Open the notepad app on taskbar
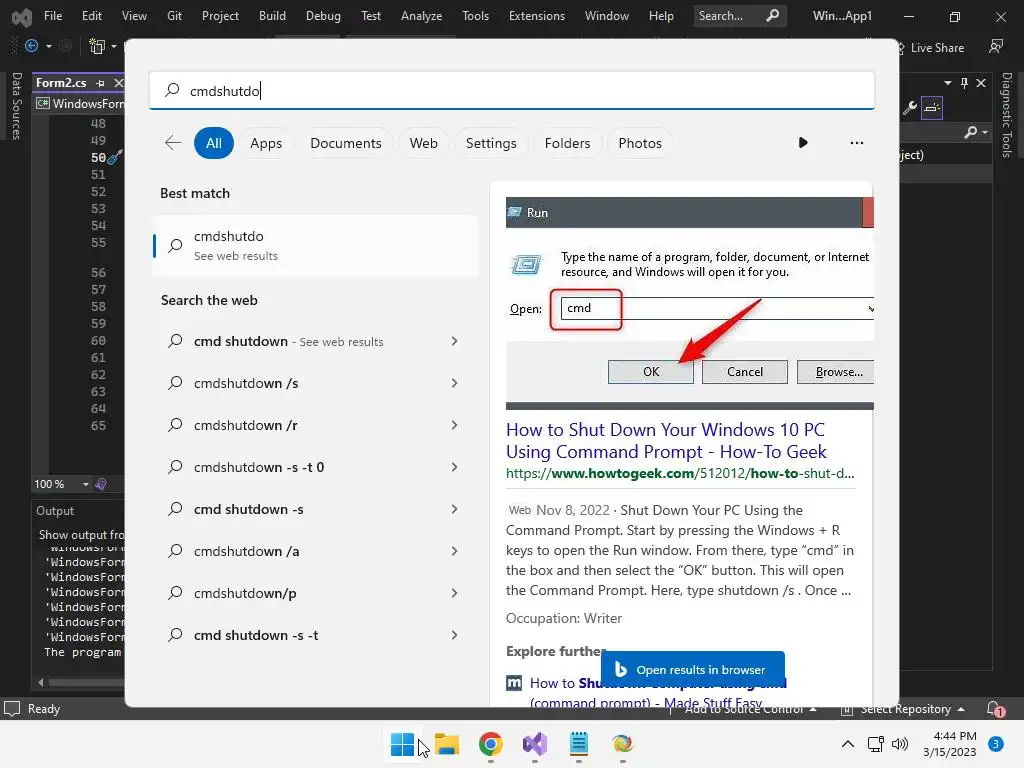Viewport: 1024px width, 768px height. 579,744
